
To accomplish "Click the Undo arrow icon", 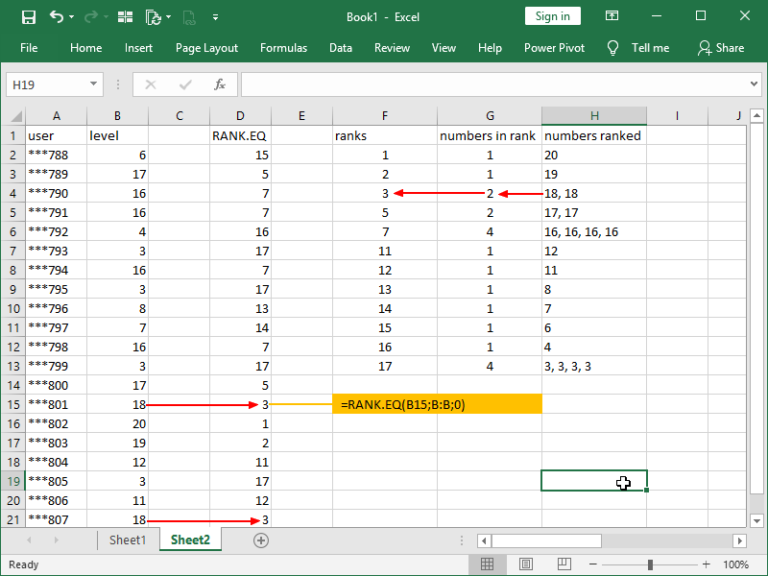I will point(56,17).
